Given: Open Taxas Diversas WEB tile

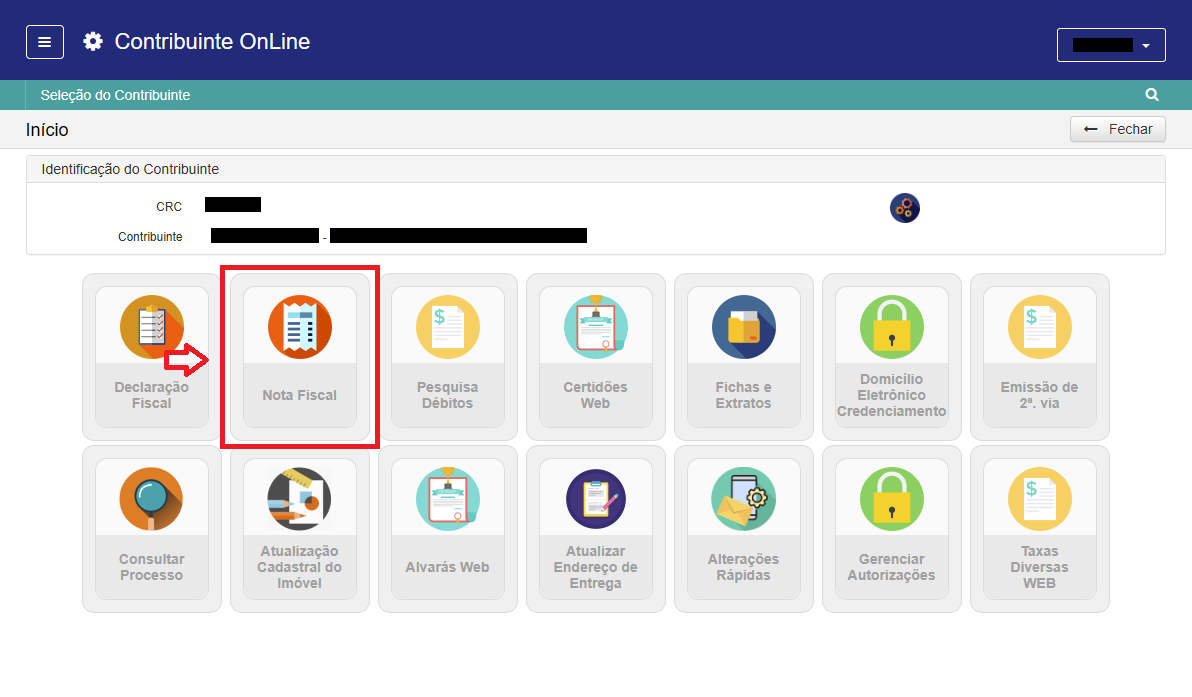Looking at the screenshot, I should [1040, 529].
